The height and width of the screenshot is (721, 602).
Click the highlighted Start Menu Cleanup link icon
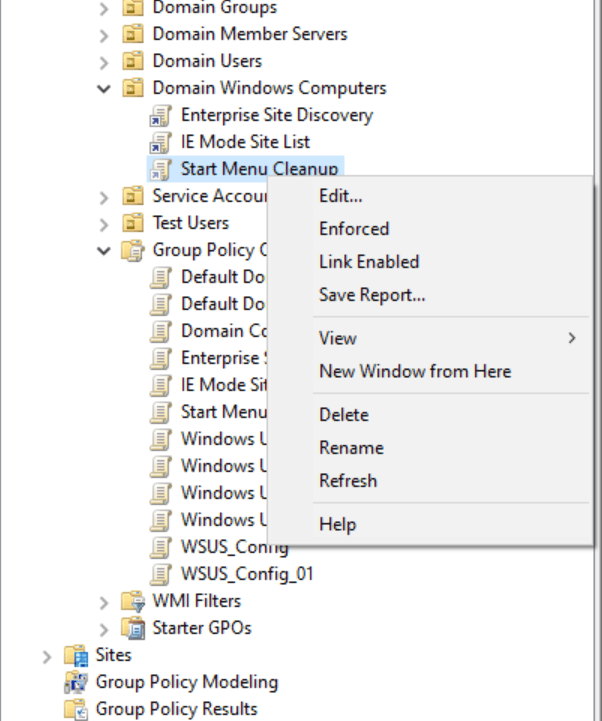[161, 169]
